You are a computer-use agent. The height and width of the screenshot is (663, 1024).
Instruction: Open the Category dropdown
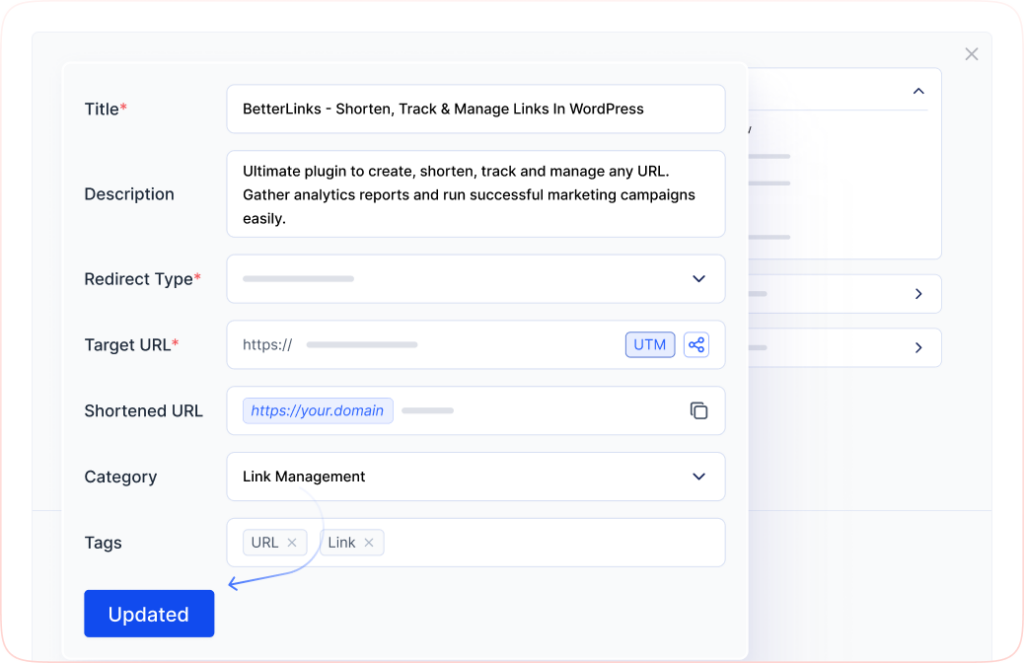(698, 477)
